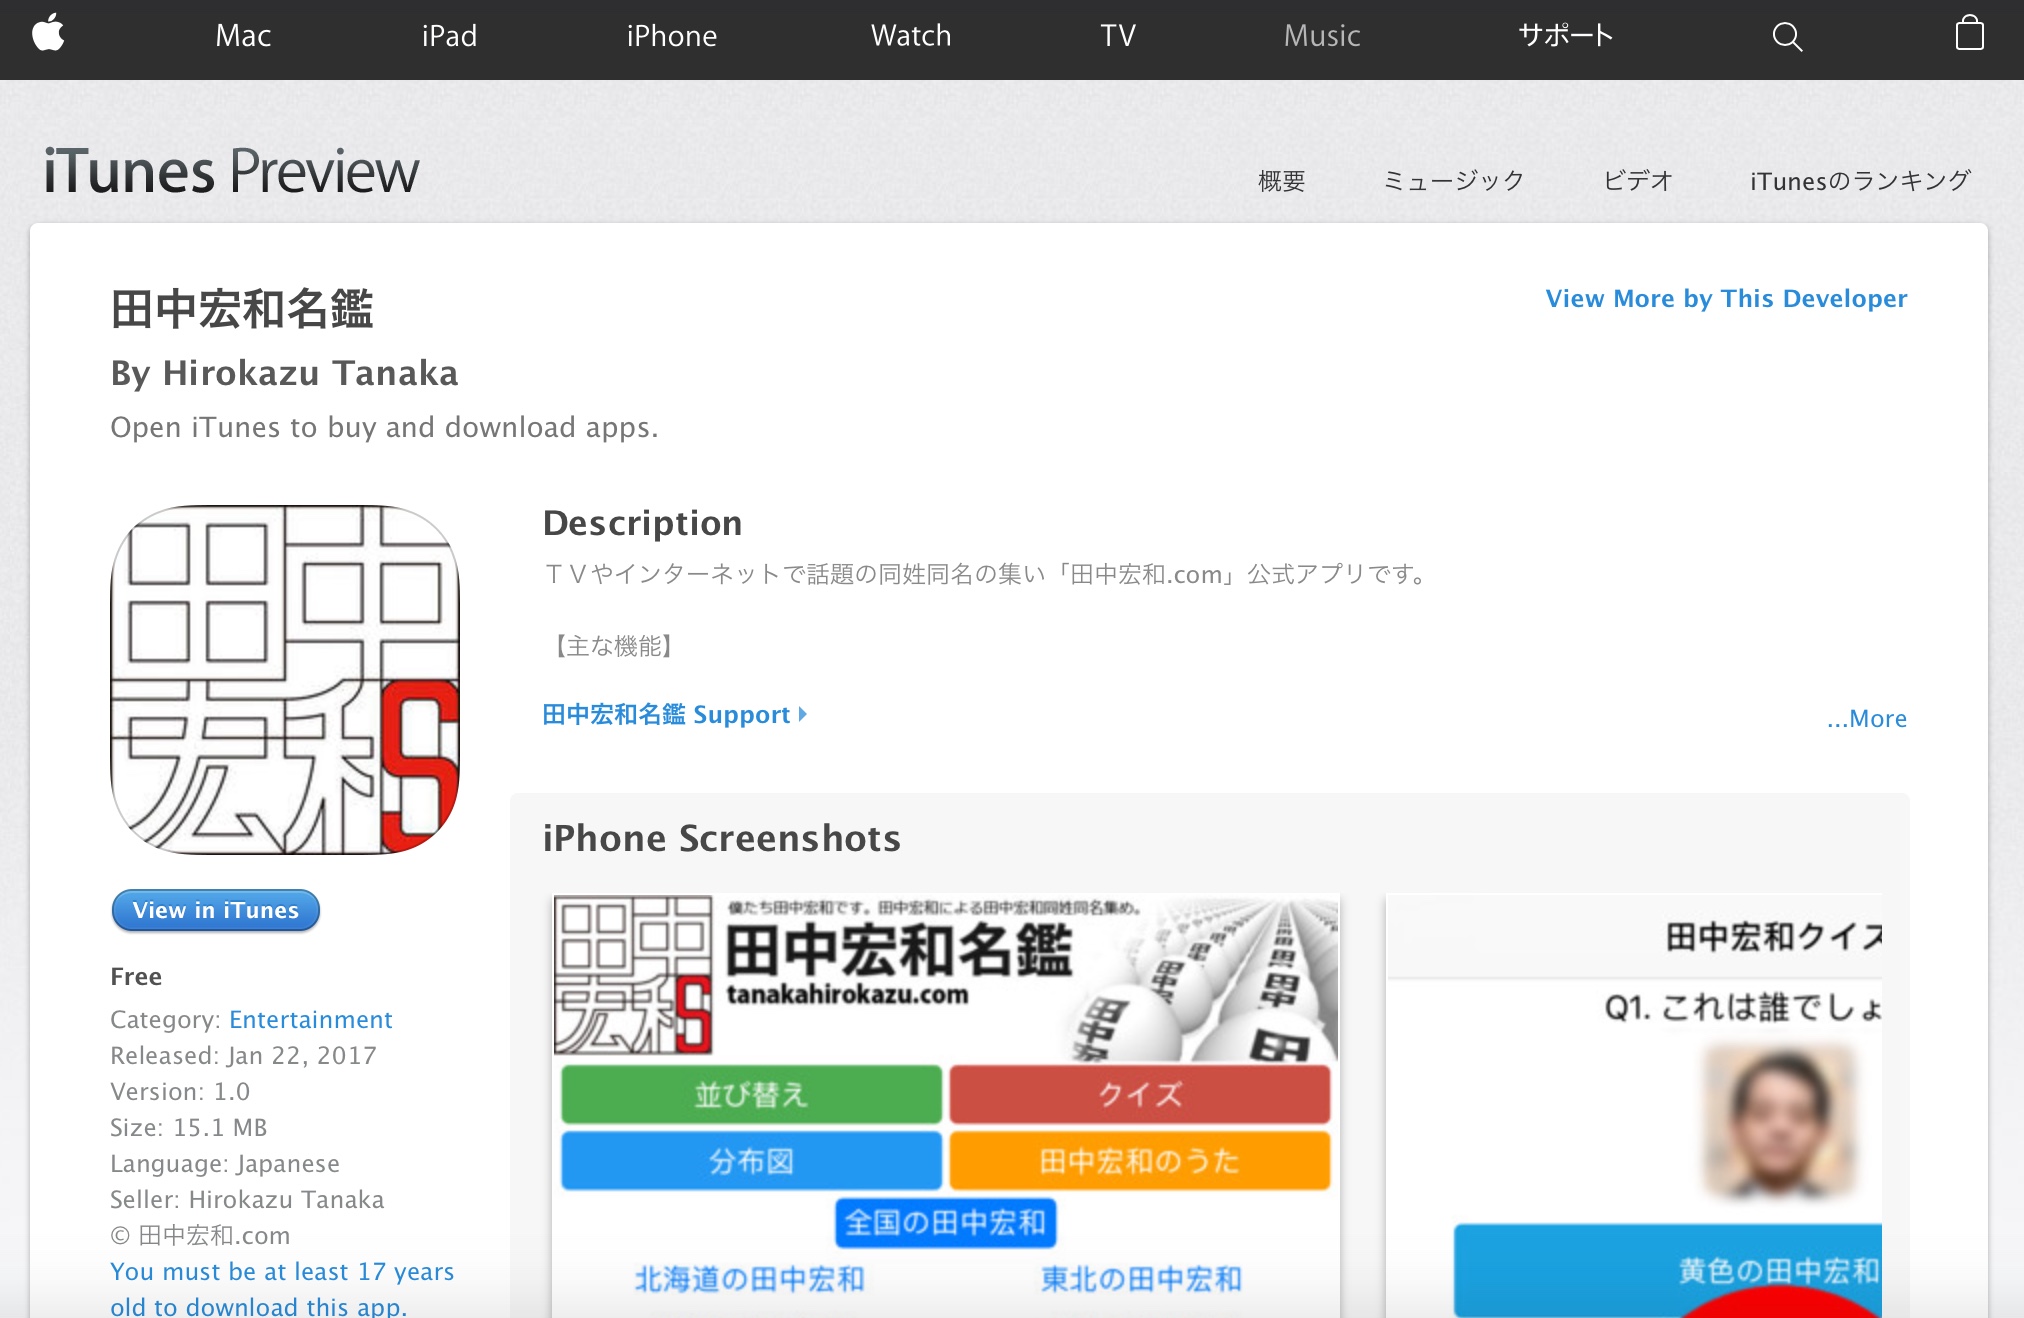Open the search magnifier icon
The height and width of the screenshot is (1318, 2024).
(x=1787, y=37)
